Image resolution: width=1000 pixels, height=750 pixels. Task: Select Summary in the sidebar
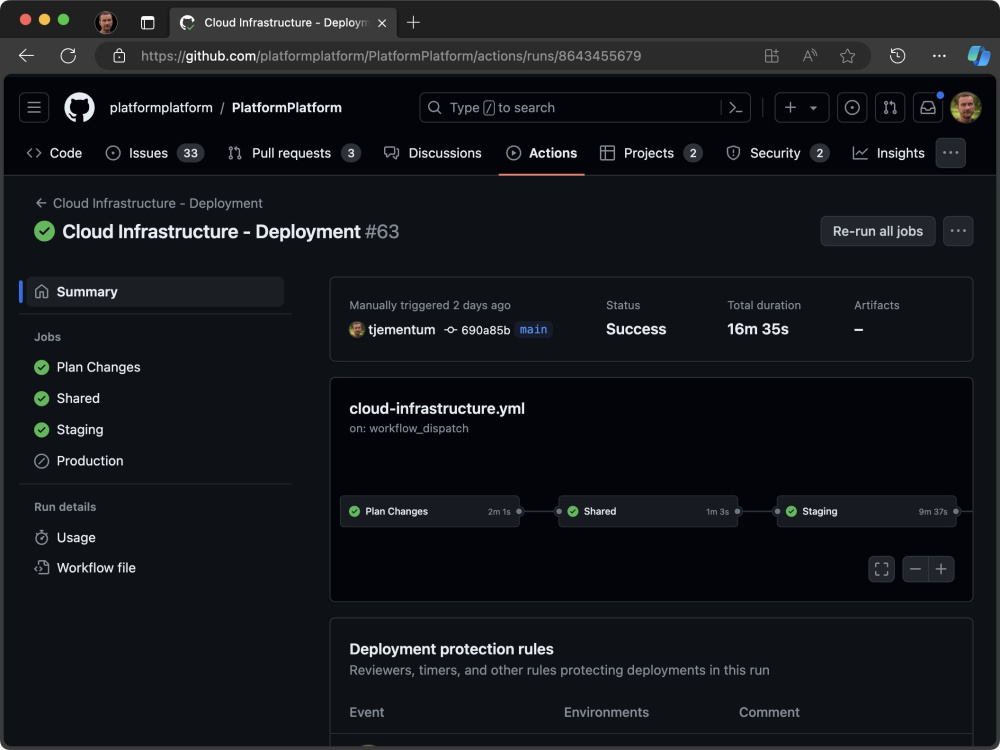pos(155,291)
